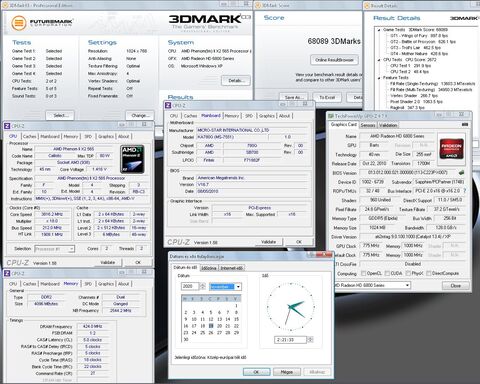Click the CPU-Z icon in the Mainboard window title bar
Image resolution: width=480 pixels, height=384 pixels.
(168, 105)
